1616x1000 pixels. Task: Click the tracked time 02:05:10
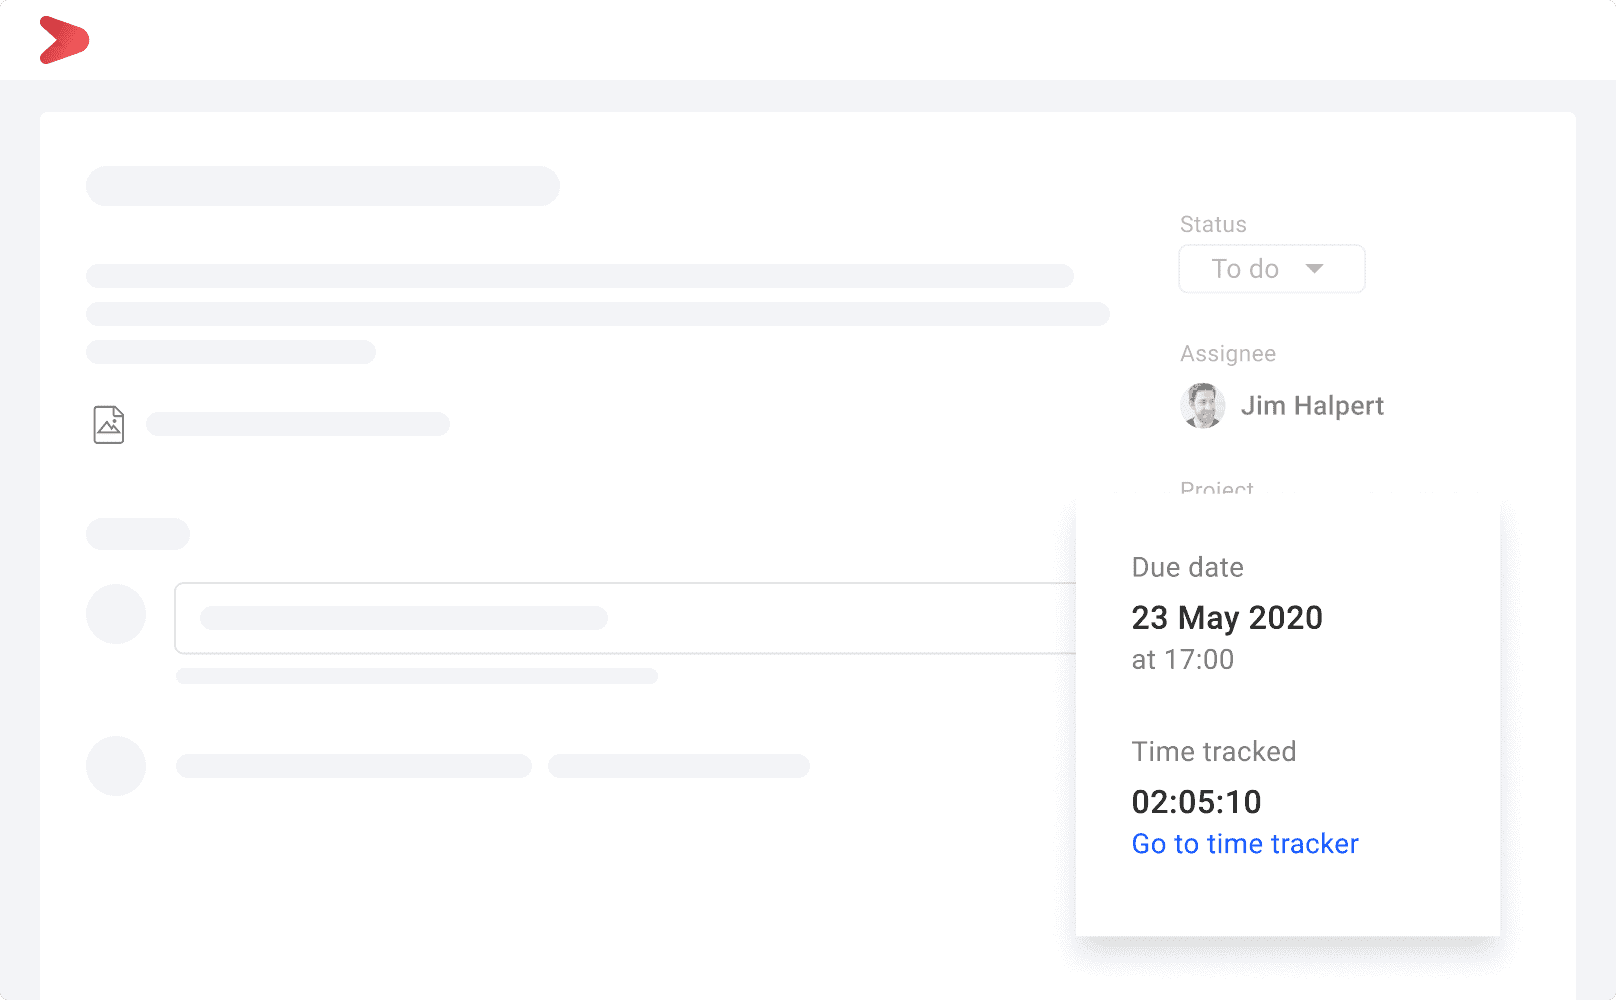1197,802
